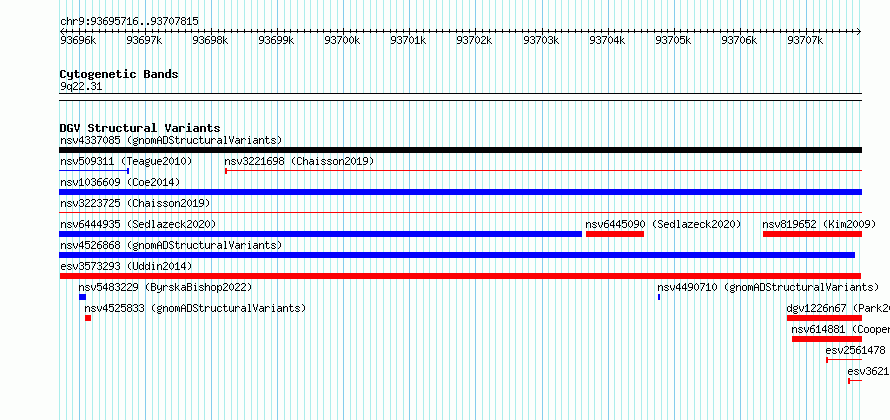
Task: Click the red dgv1226n67 variant bar
Action: [824, 318]
